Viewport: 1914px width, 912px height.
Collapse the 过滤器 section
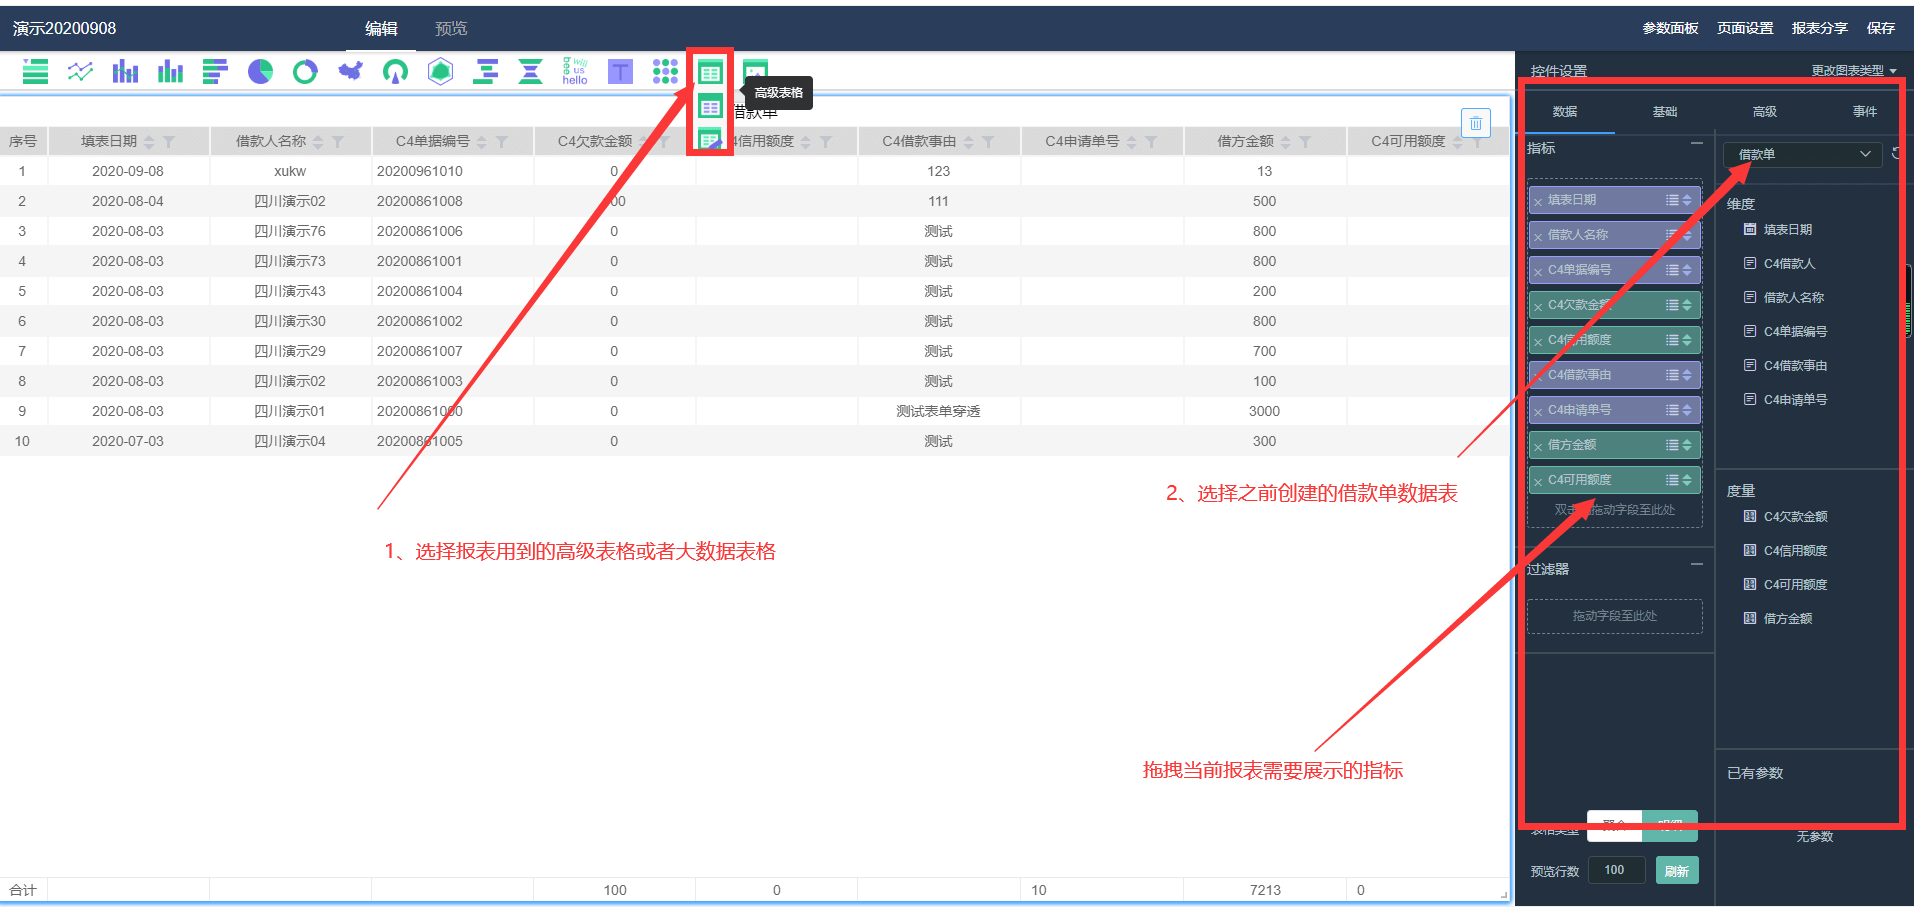1697,565
